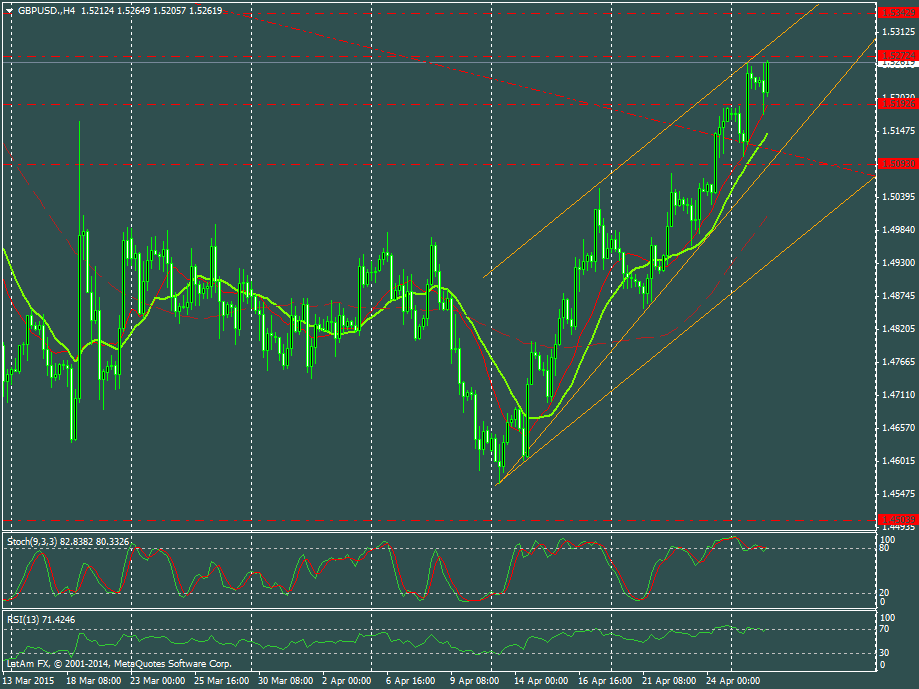
Task: Click the 1.53125 price scale value
Action: coord(897,32)
